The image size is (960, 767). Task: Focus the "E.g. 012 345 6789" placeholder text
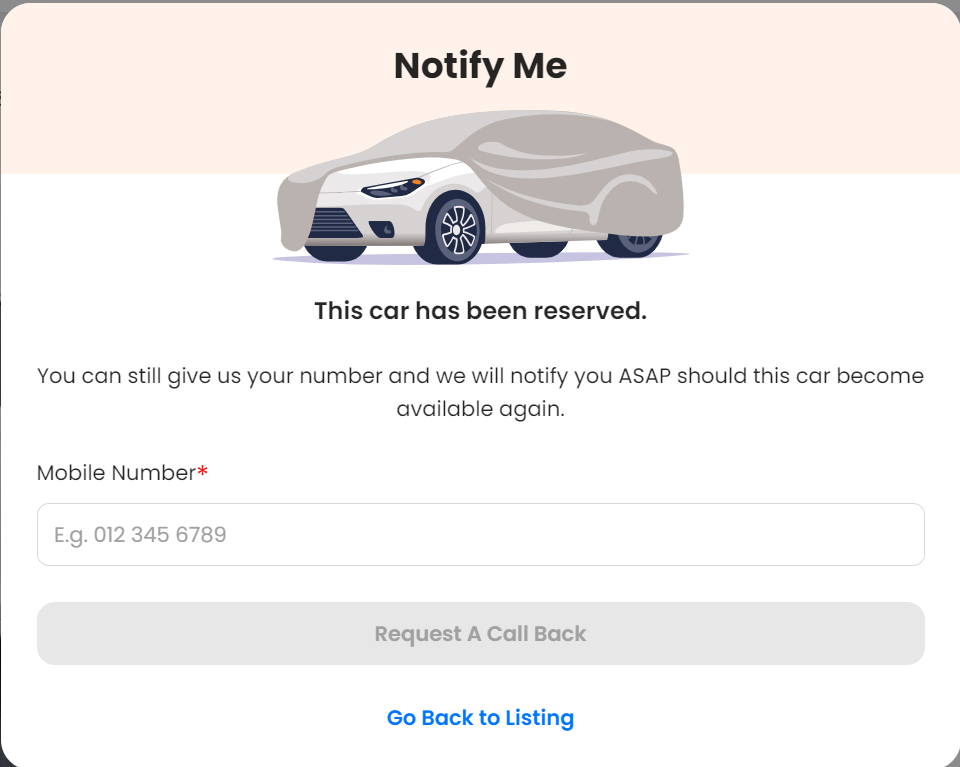coord(140,535)
